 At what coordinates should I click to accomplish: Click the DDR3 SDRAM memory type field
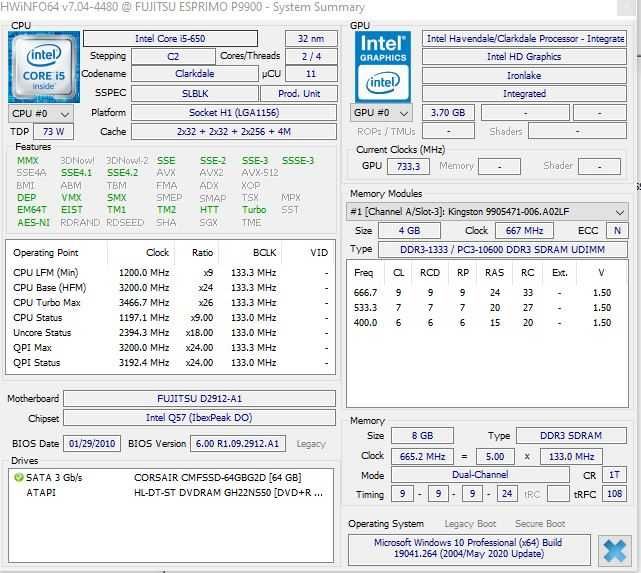(x=571, y=436)
